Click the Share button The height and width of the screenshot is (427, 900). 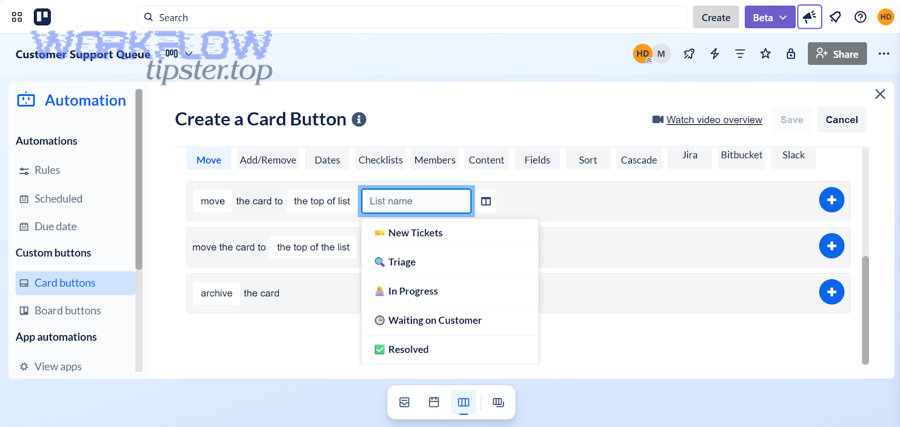click(x=837, y=54)
